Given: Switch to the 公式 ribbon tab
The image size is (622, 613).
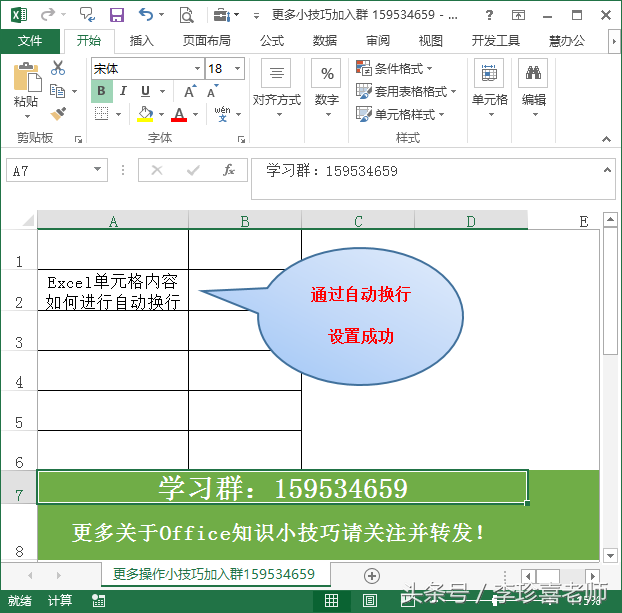Looking at the screenshot, I should click(272, 41).
